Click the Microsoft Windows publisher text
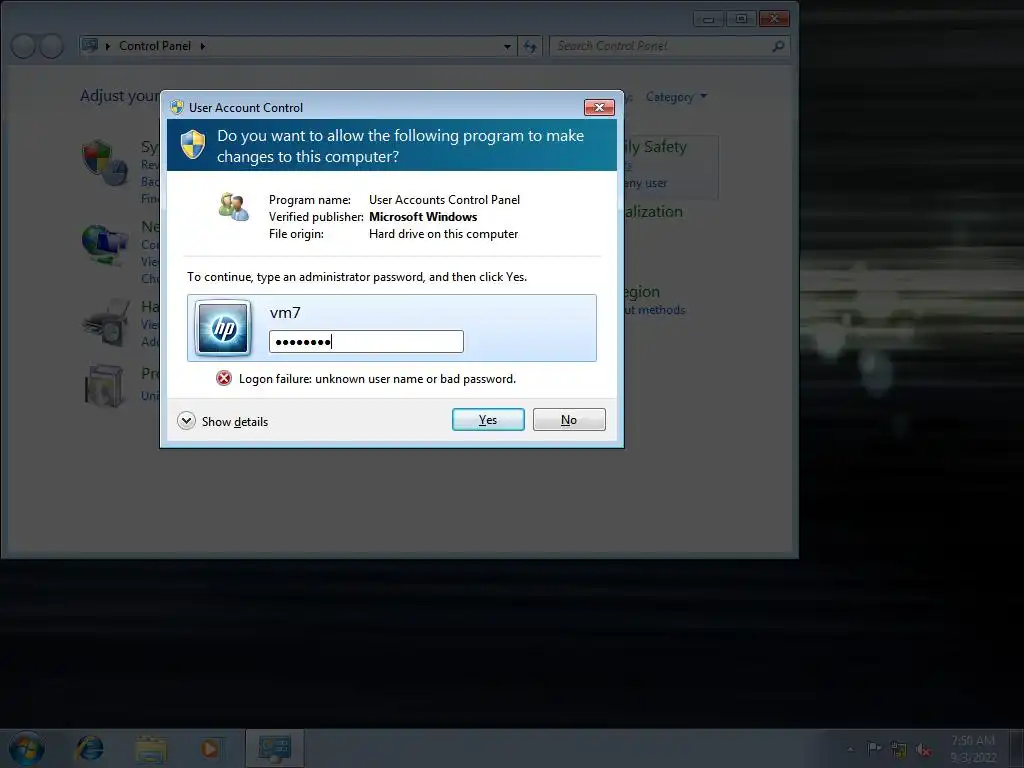 423,217
